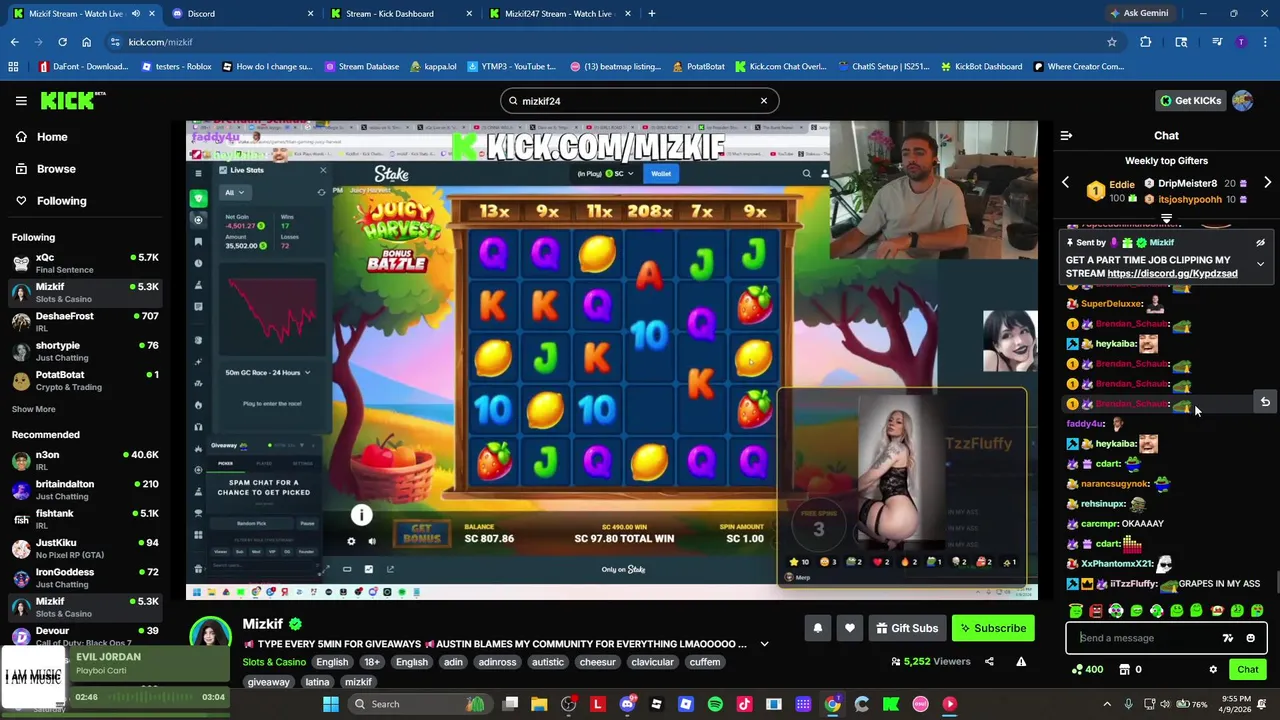Screen dimensions: 1280x720
Task: Collapse the chat panel icon
Action: (1066, 136)
